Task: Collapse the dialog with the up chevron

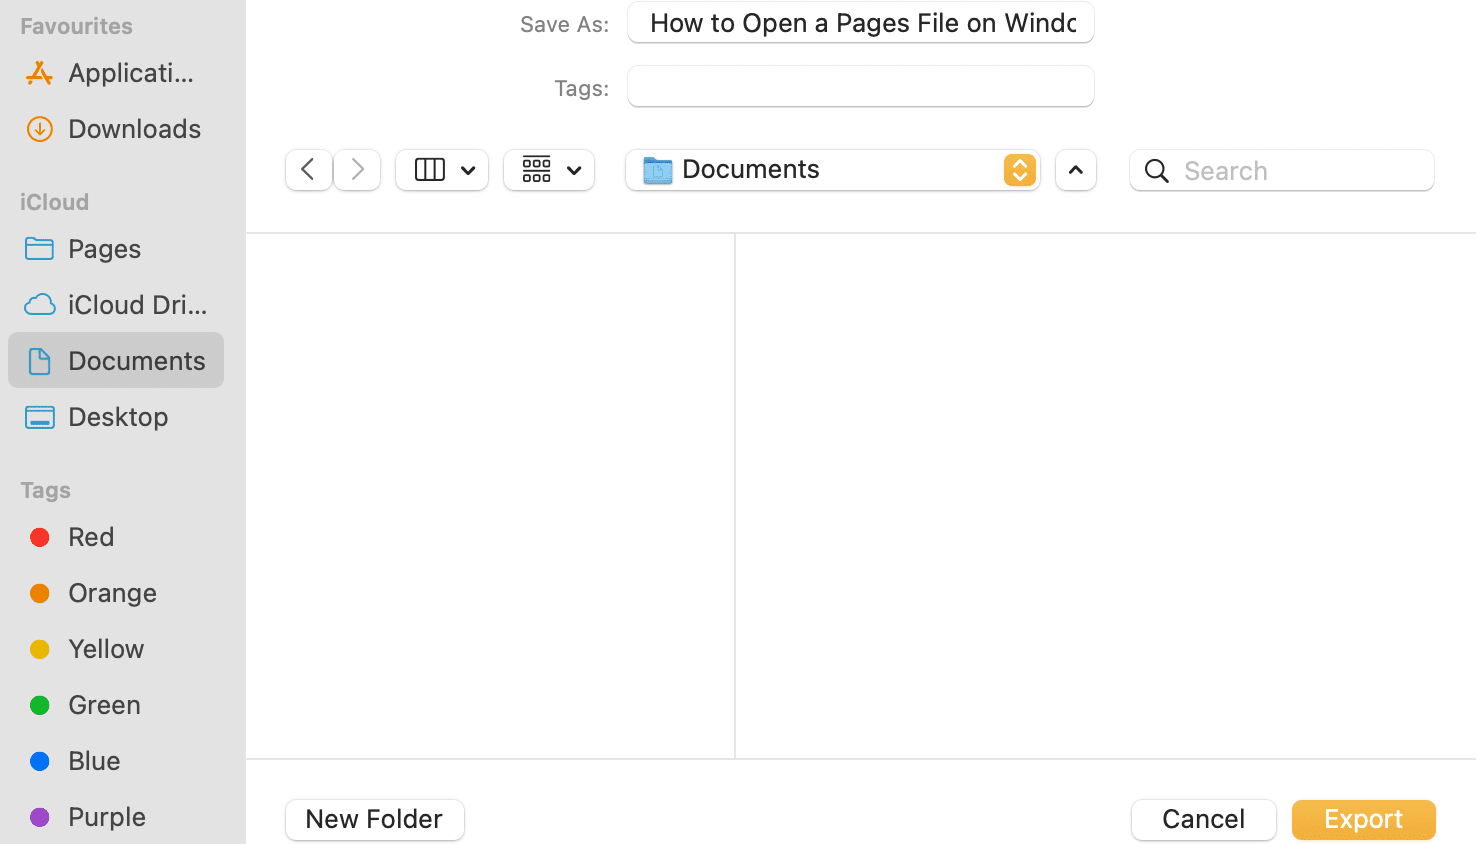Action: (x=1076, y=170)
